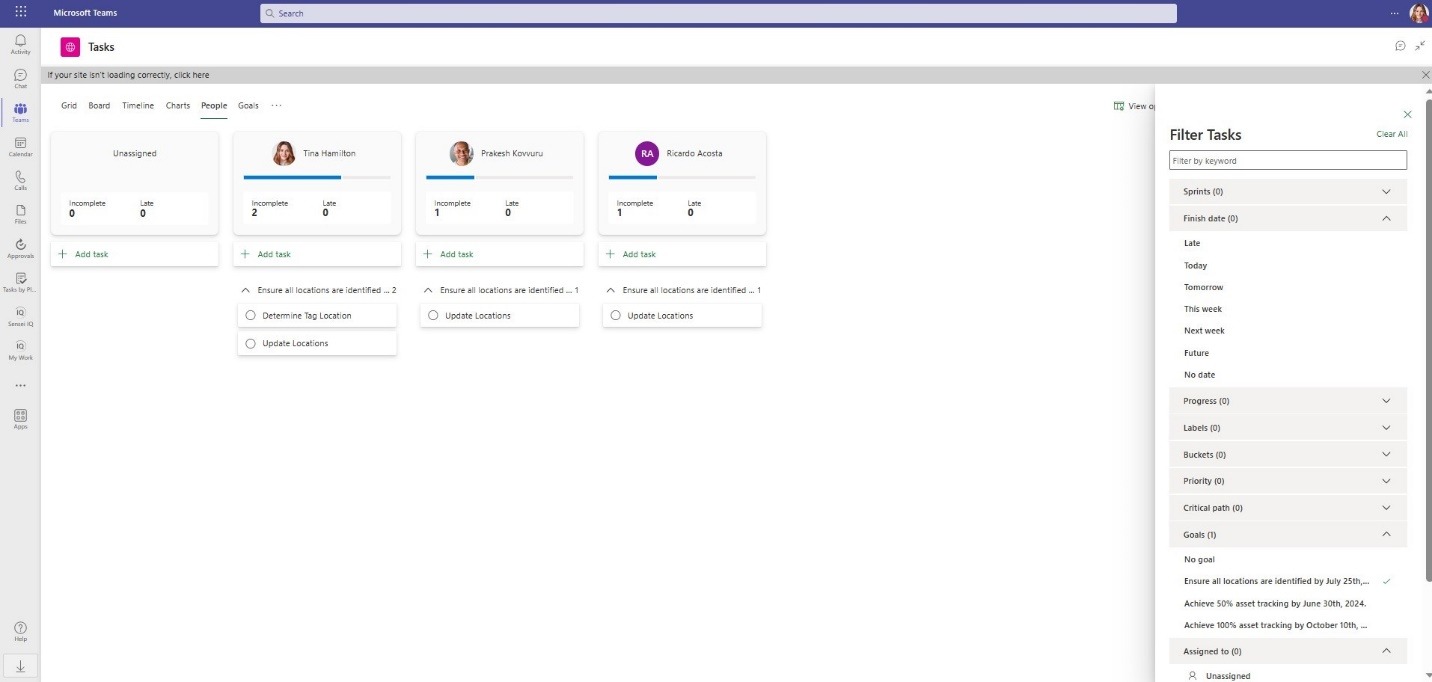
Task: Expand the Buckets filter section
Action: coord(1288,454)
